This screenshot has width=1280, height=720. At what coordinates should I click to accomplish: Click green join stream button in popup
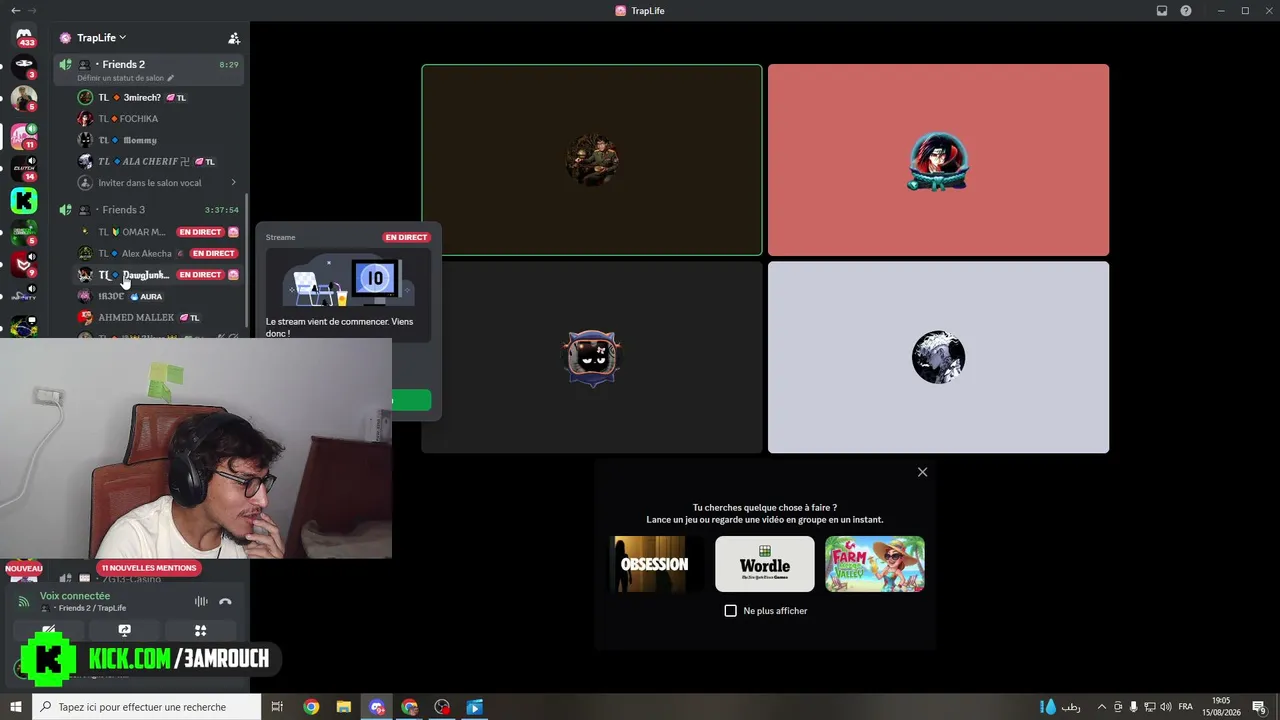coord(411,400)
